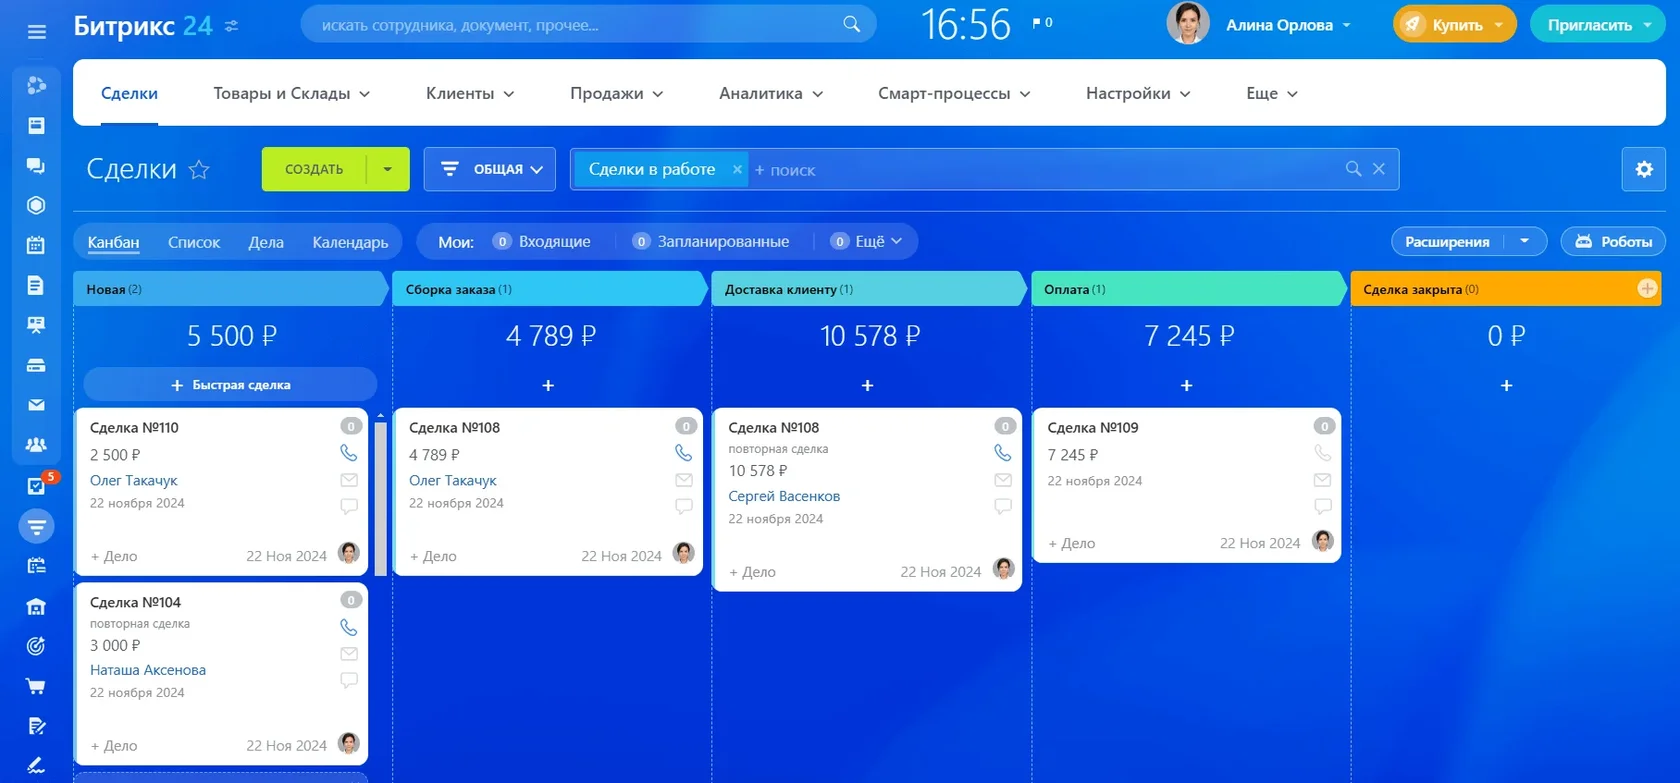Screen dimensions: 1680x783
Task: Switch to Дела view
Action: 266,242
